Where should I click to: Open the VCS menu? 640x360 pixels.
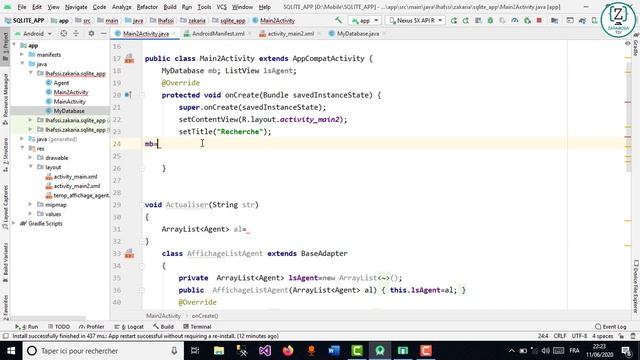(x=221, y=7)
